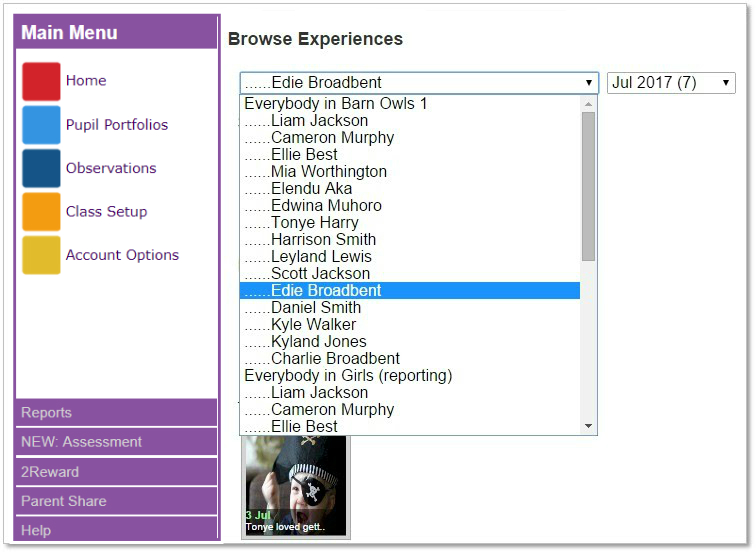The height and width of the screenshot is (553, 756).
Task: Click the dark blue Observations icon
Action: pos(41,168)
